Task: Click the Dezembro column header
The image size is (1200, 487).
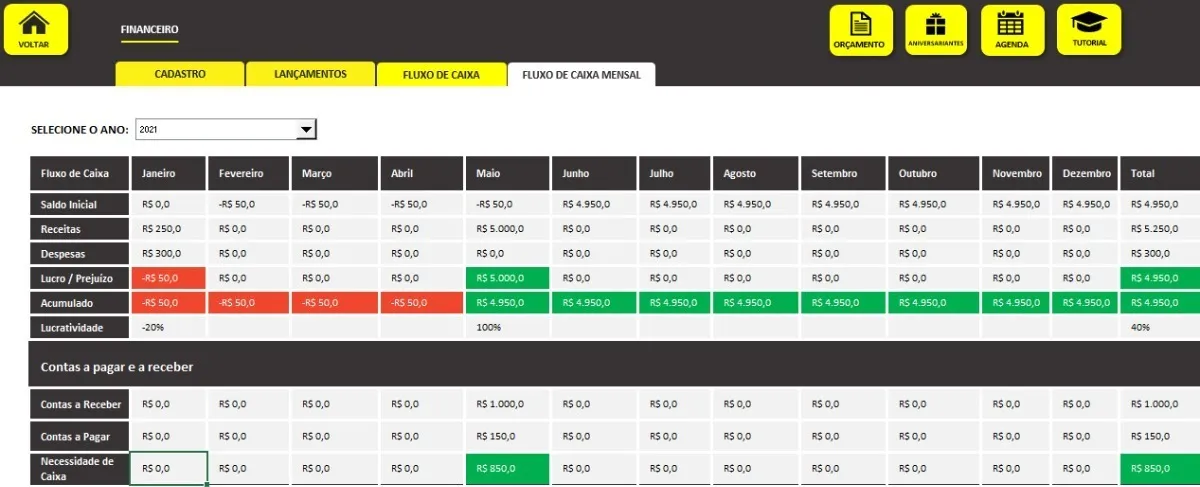Action: click(x=1084, y=173)
